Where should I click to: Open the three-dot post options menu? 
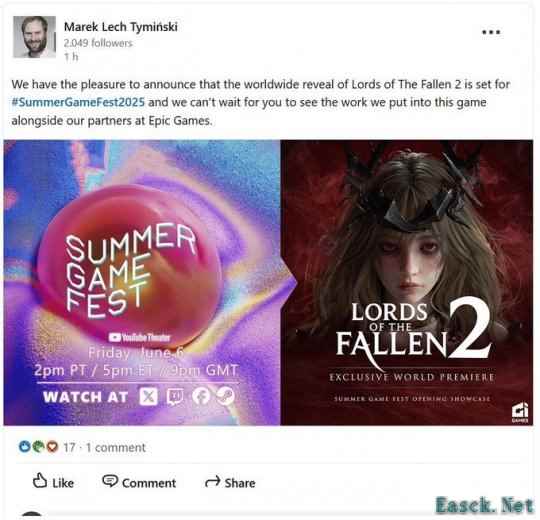point(491,32)
